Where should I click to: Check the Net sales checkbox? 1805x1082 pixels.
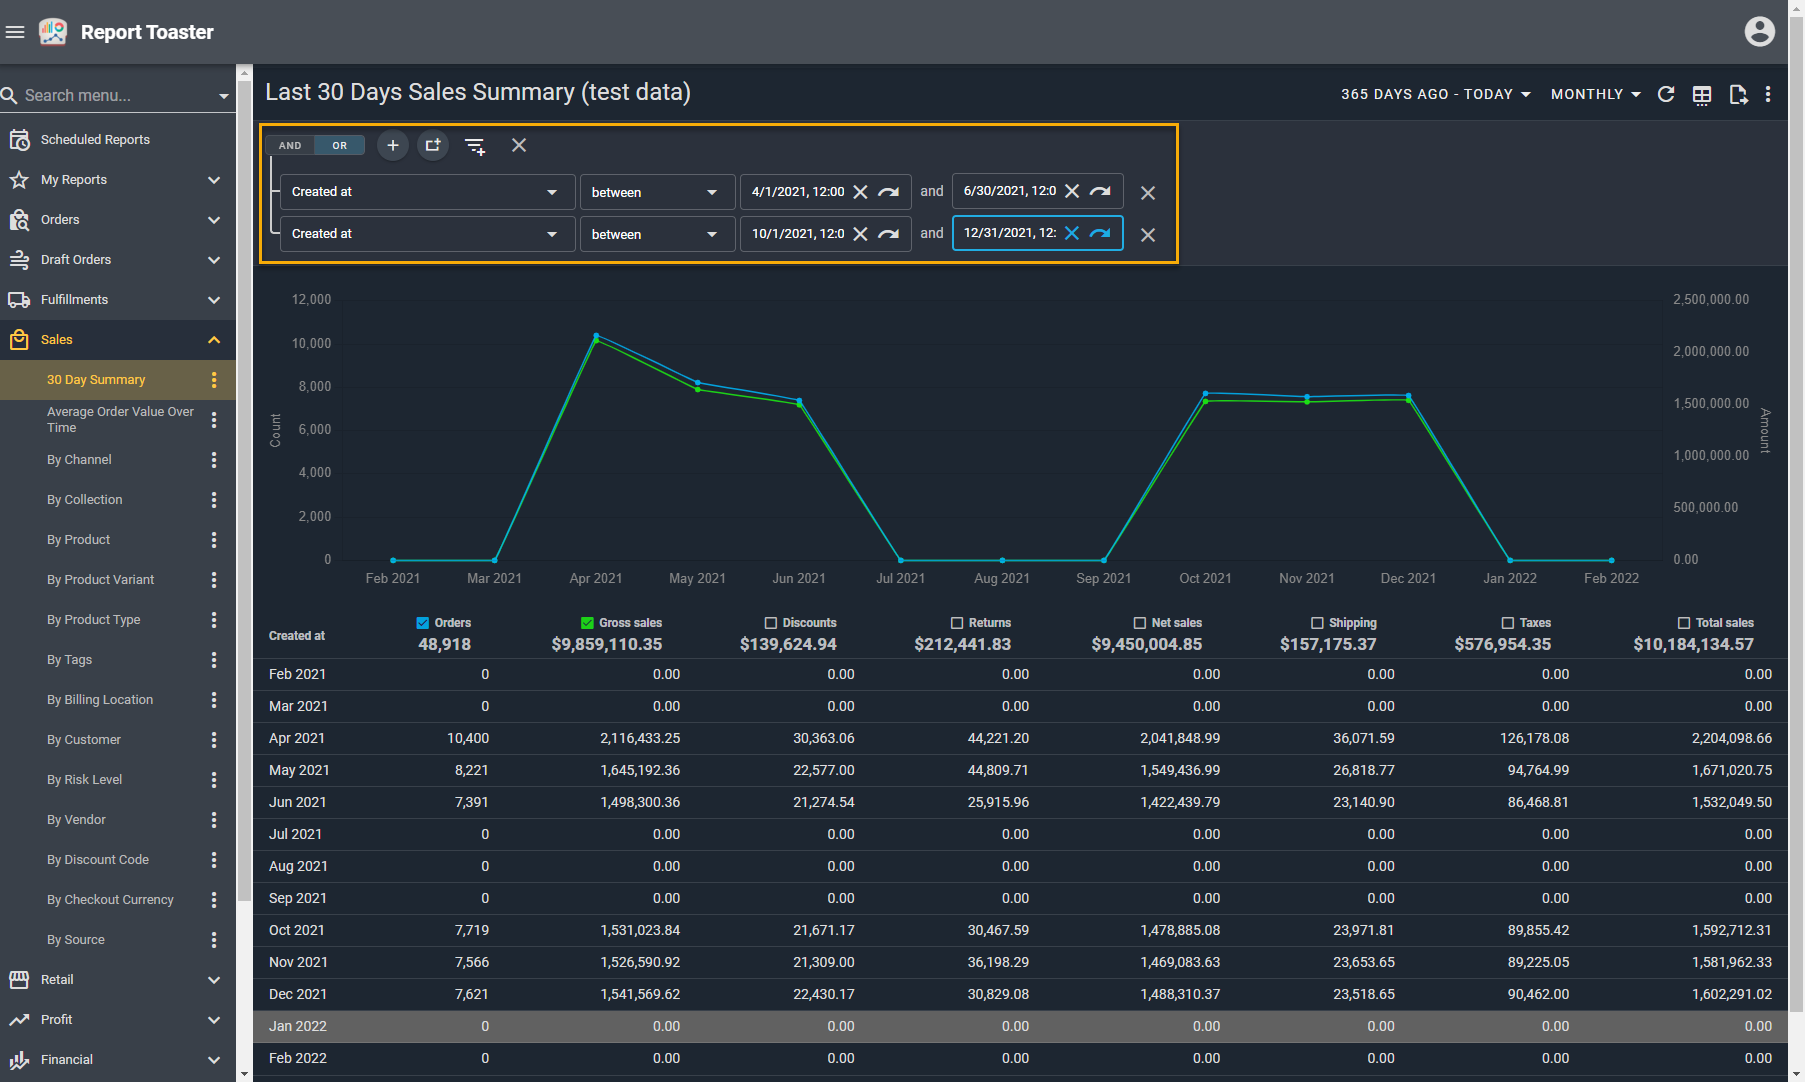click(x=1140, y=623)
